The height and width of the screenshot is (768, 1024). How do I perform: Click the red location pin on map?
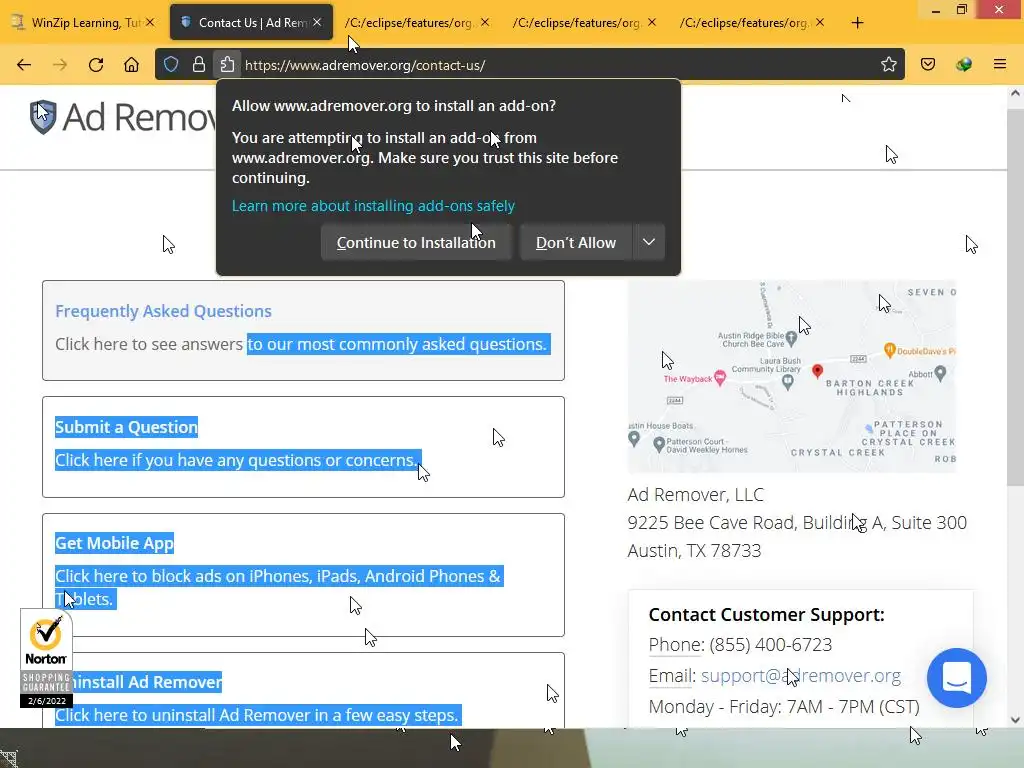[817, 372]
